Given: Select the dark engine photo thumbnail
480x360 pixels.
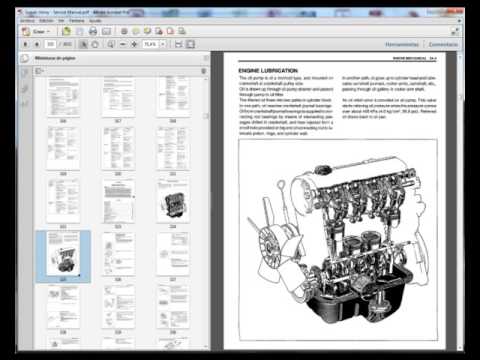Looking at the screenshot, I should point(173,201).
